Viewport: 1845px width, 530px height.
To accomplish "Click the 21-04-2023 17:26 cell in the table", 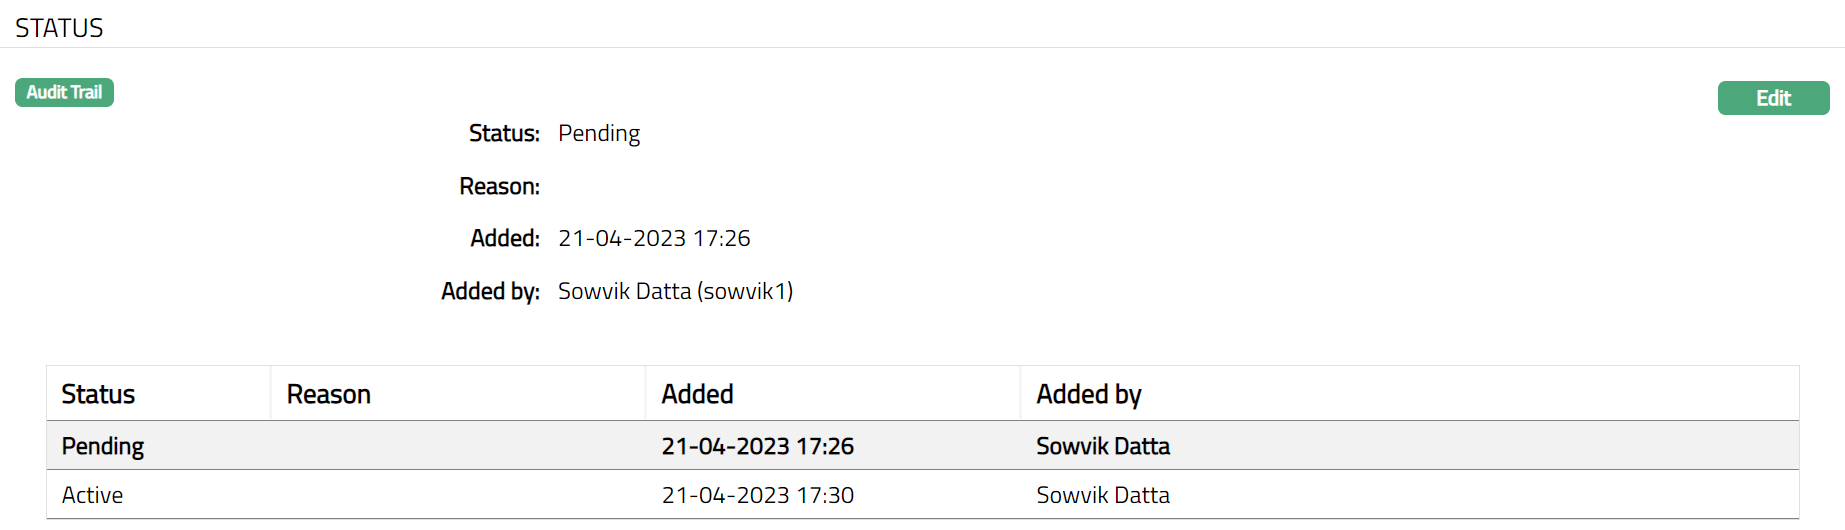I will (757, 447).
